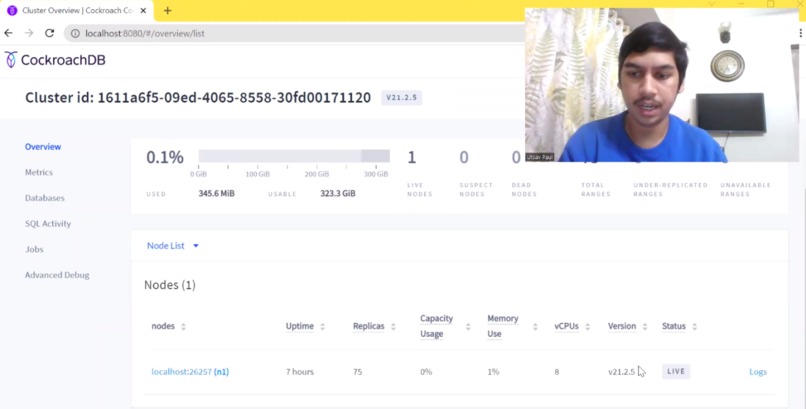Click the 8 vCPUs value
The image size is (806, 409).
[x=556, y=371]
